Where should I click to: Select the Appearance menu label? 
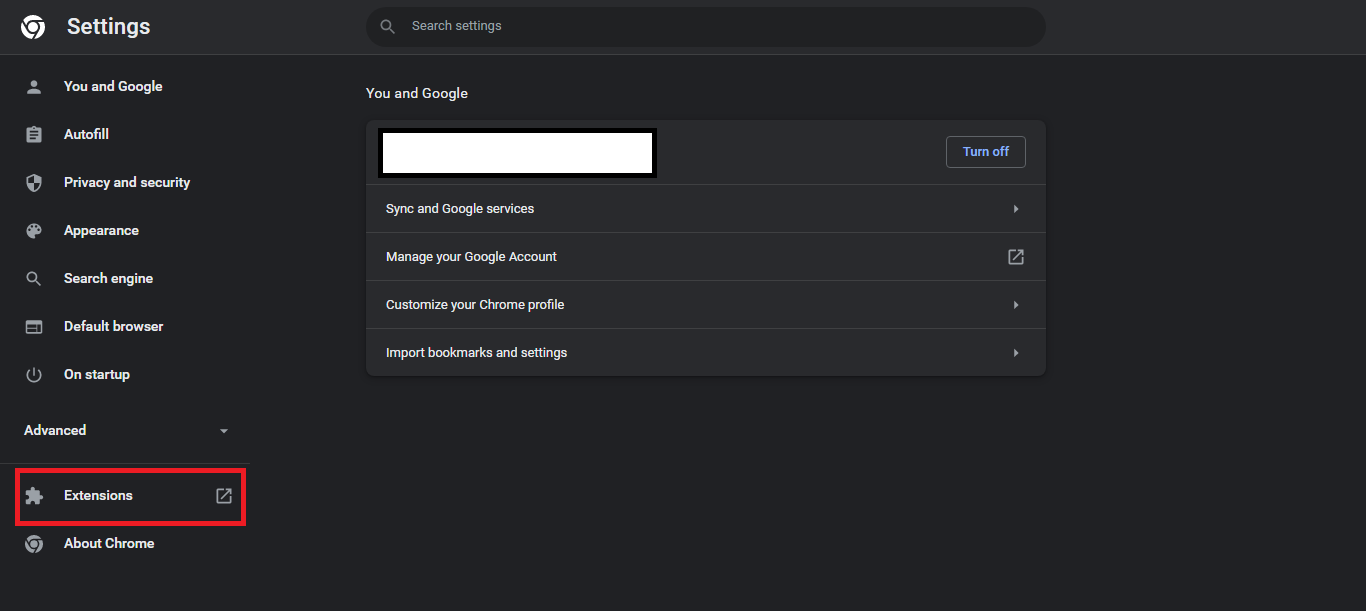[x=101, y=231]
